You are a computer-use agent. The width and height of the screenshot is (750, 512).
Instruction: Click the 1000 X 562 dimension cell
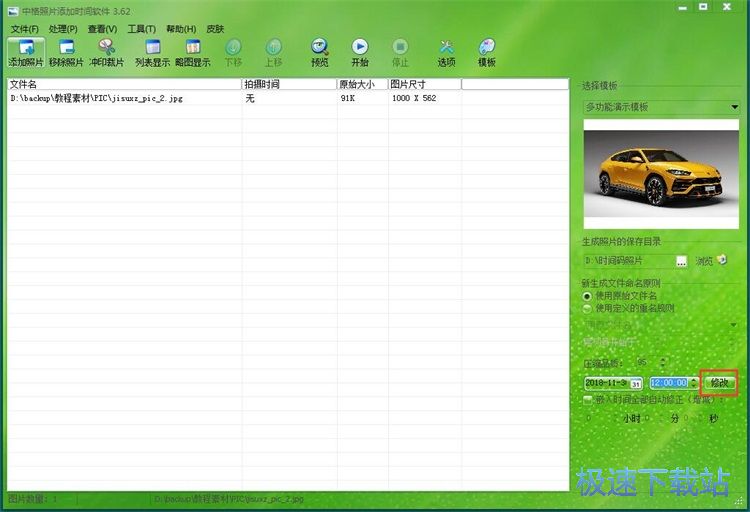click(414, 98)
